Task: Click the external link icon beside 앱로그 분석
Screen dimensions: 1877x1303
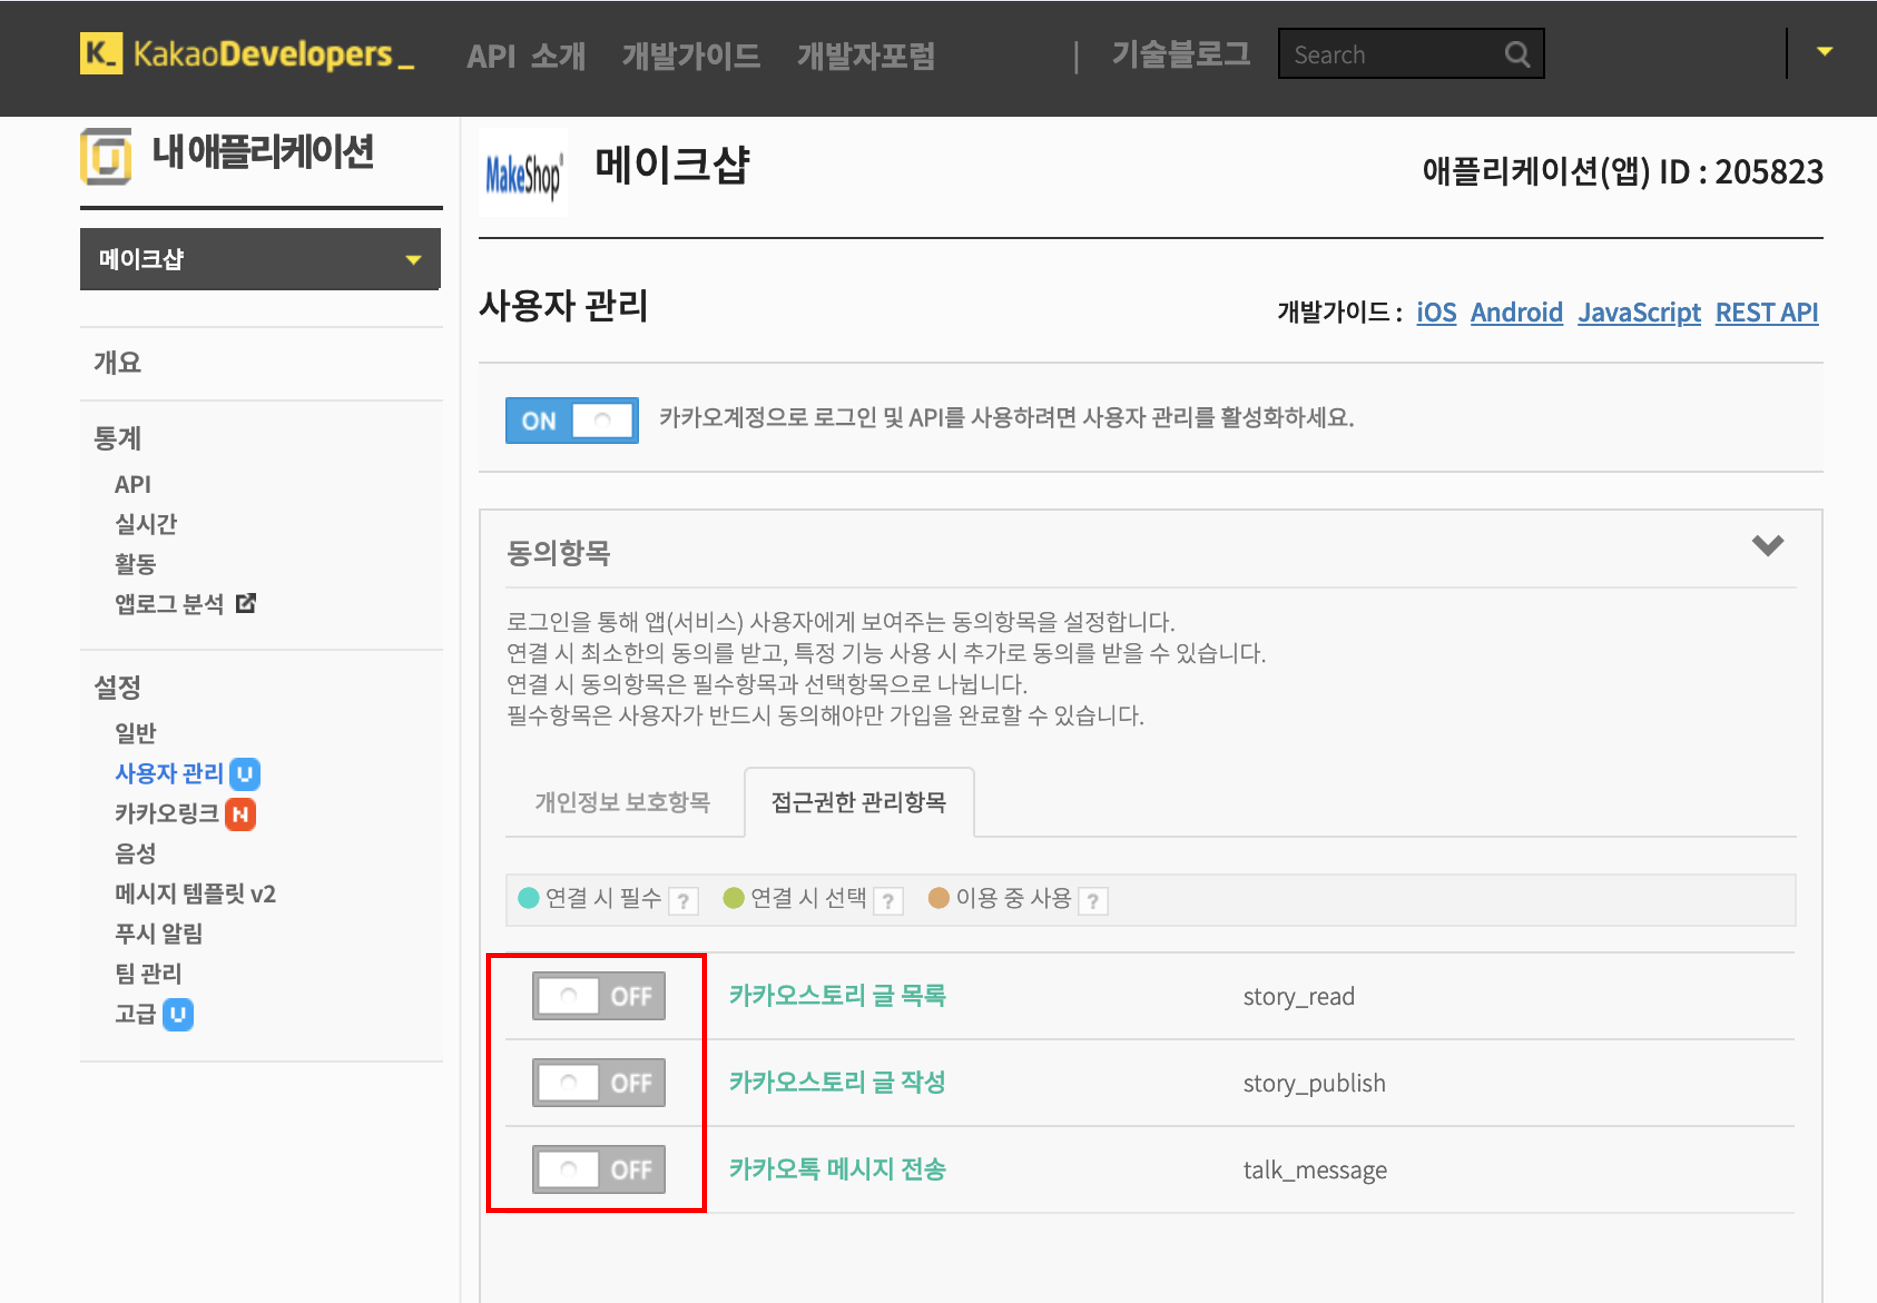Action: (246, 603)
